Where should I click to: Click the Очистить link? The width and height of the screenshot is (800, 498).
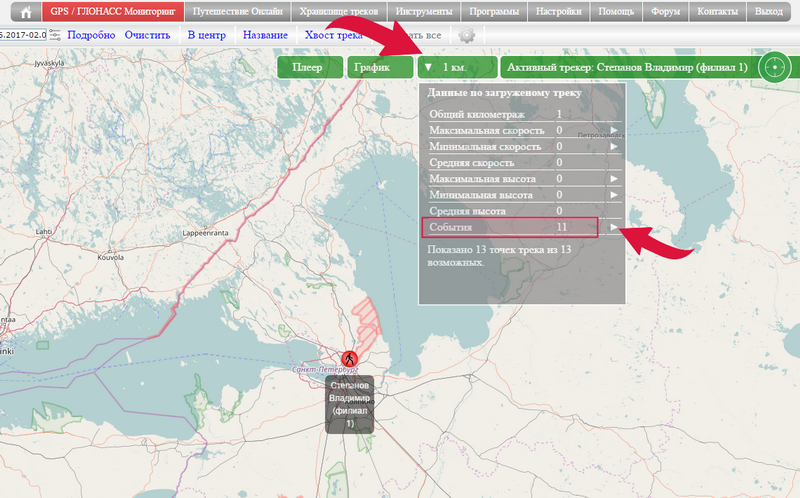coord(148,35)
